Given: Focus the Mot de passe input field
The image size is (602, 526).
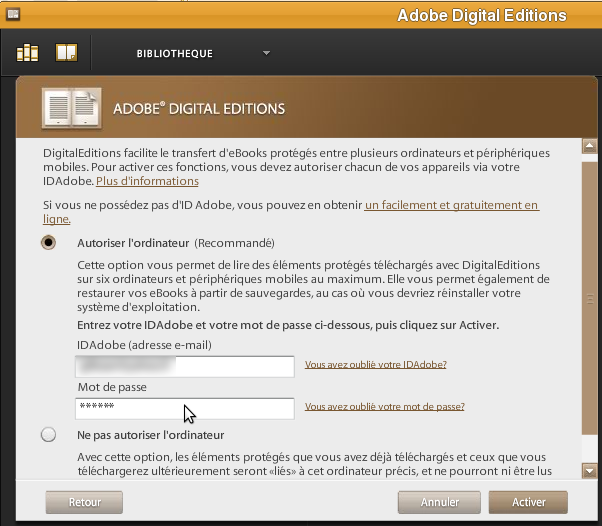Looking at the screenshot, I should pyautogui.click(x=185, y=409).
